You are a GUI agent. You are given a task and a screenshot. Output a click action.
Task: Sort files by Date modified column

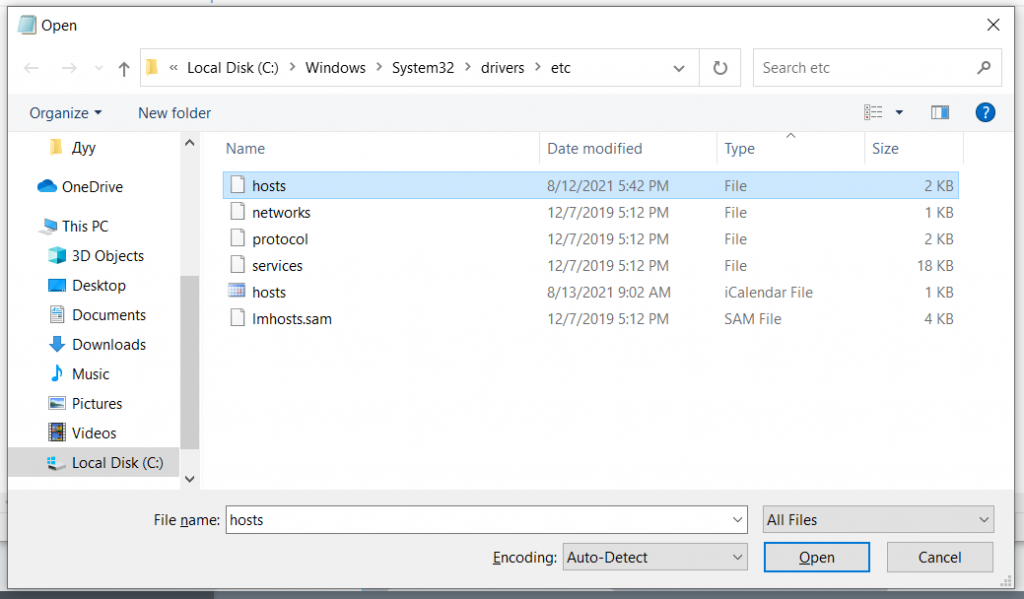[594, 149]
